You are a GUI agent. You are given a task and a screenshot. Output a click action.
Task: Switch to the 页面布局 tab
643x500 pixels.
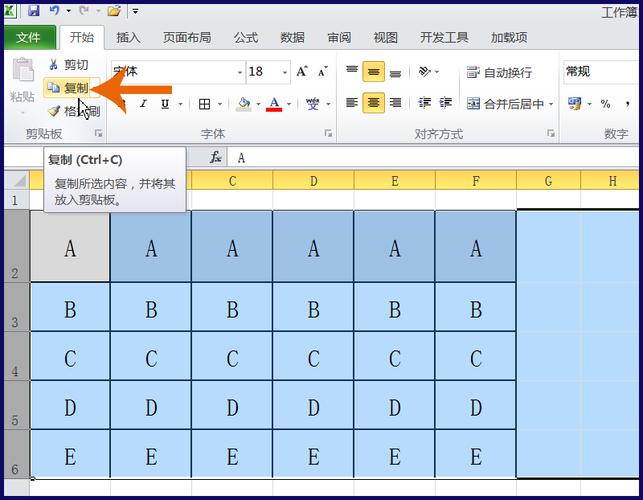187,38
